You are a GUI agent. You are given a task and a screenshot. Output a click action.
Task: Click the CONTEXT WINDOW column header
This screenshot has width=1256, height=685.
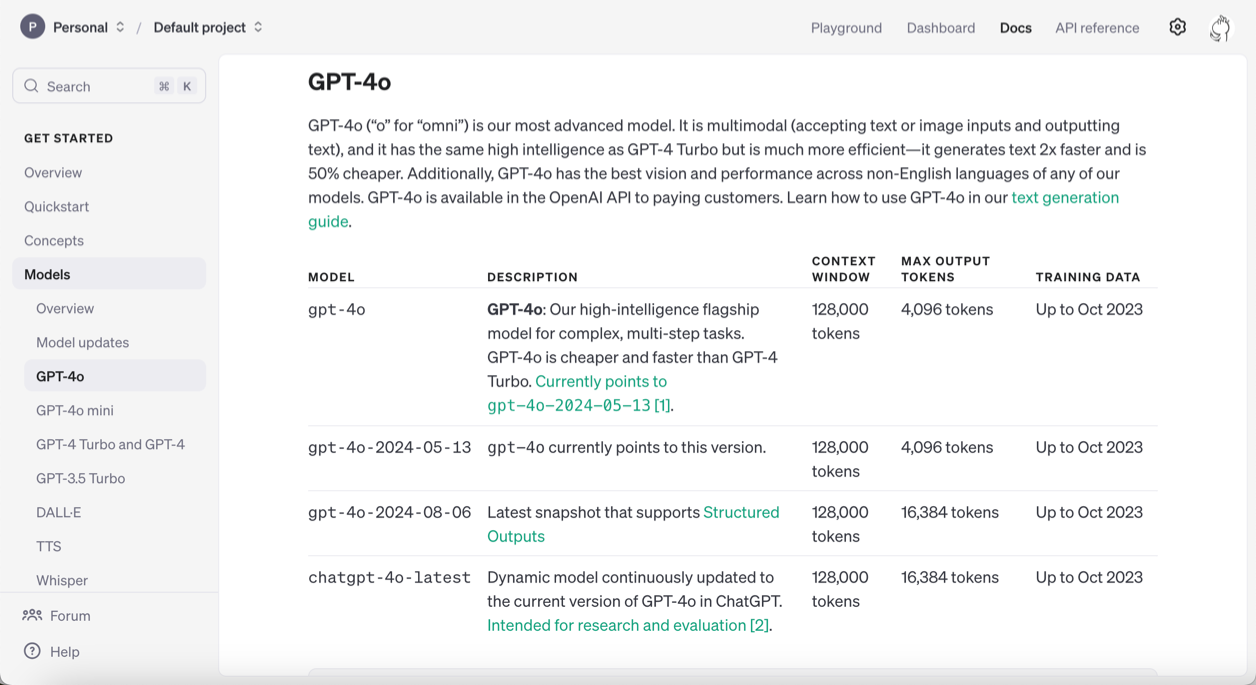(843, 269)
